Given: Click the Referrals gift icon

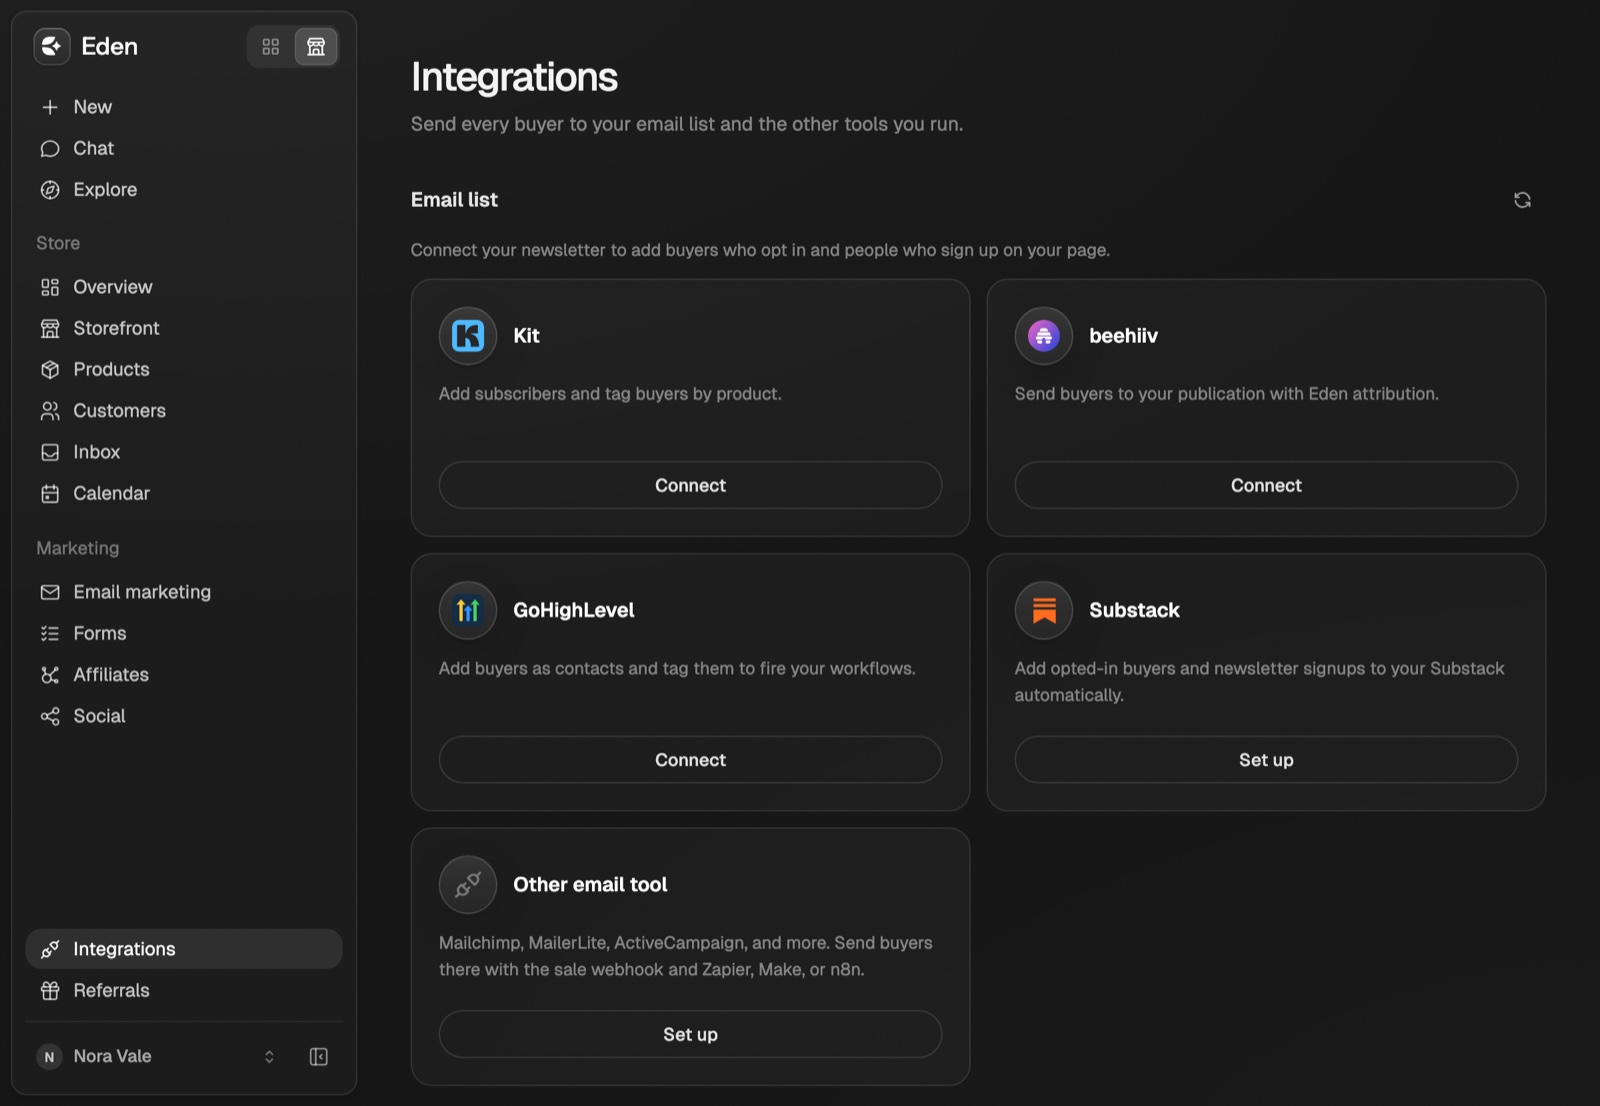Looking at the screenshot, I should coord(50,990).
